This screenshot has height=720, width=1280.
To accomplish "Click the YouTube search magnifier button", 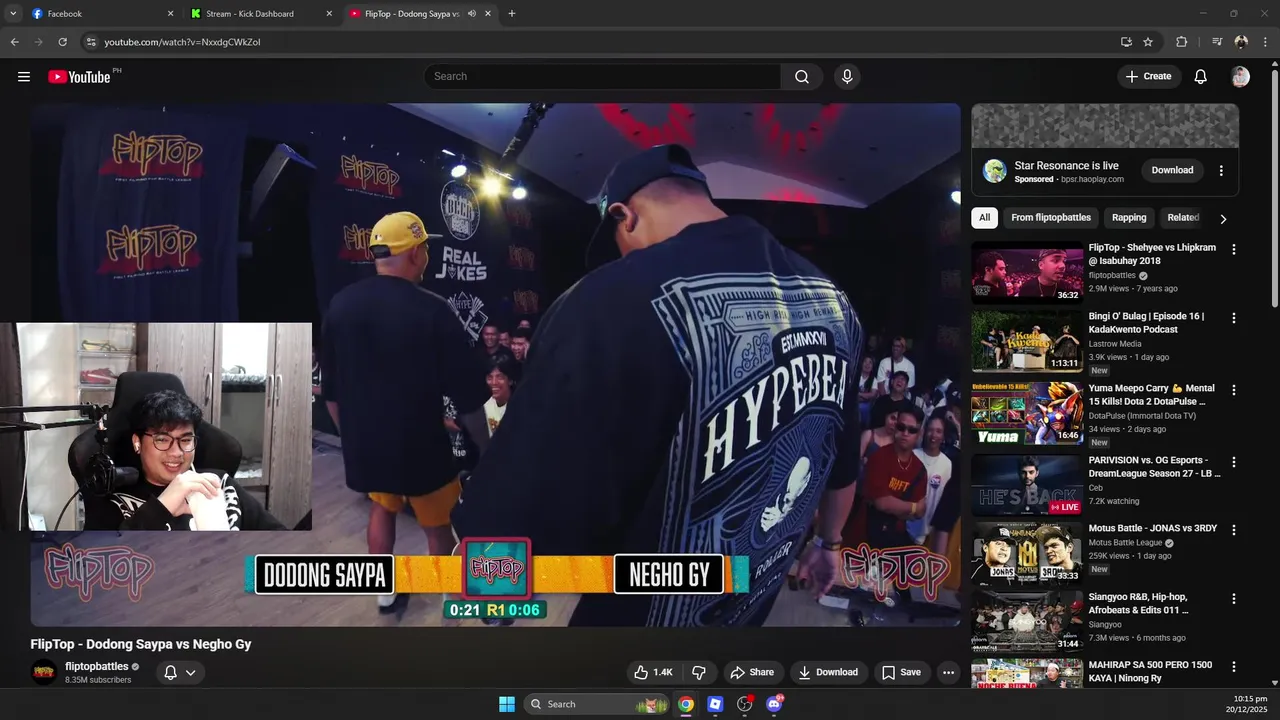I will tap(802, 77).
